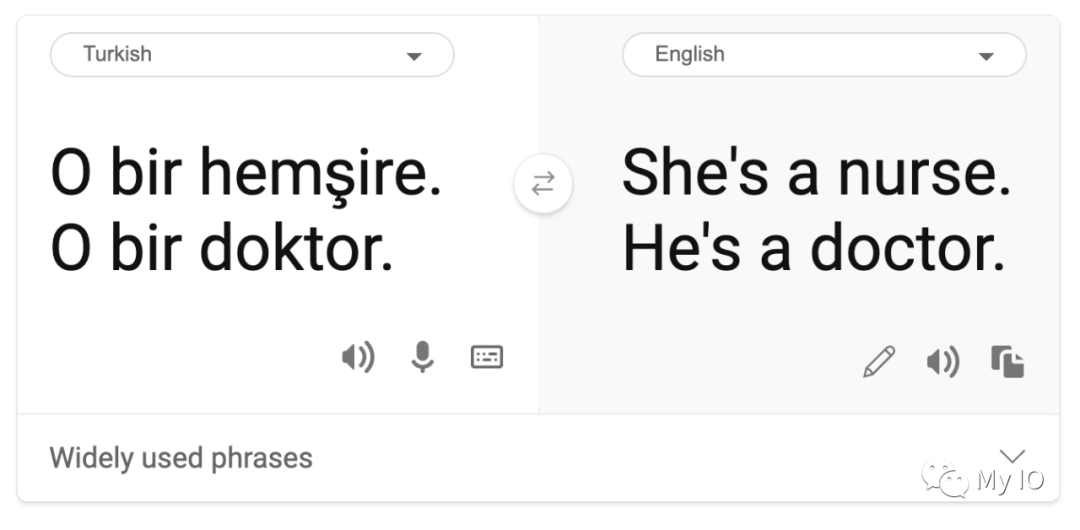1080x530 pixels.
Task: Start voice input with the microphone
Action: pyautogui.click(x=423, y=357)
